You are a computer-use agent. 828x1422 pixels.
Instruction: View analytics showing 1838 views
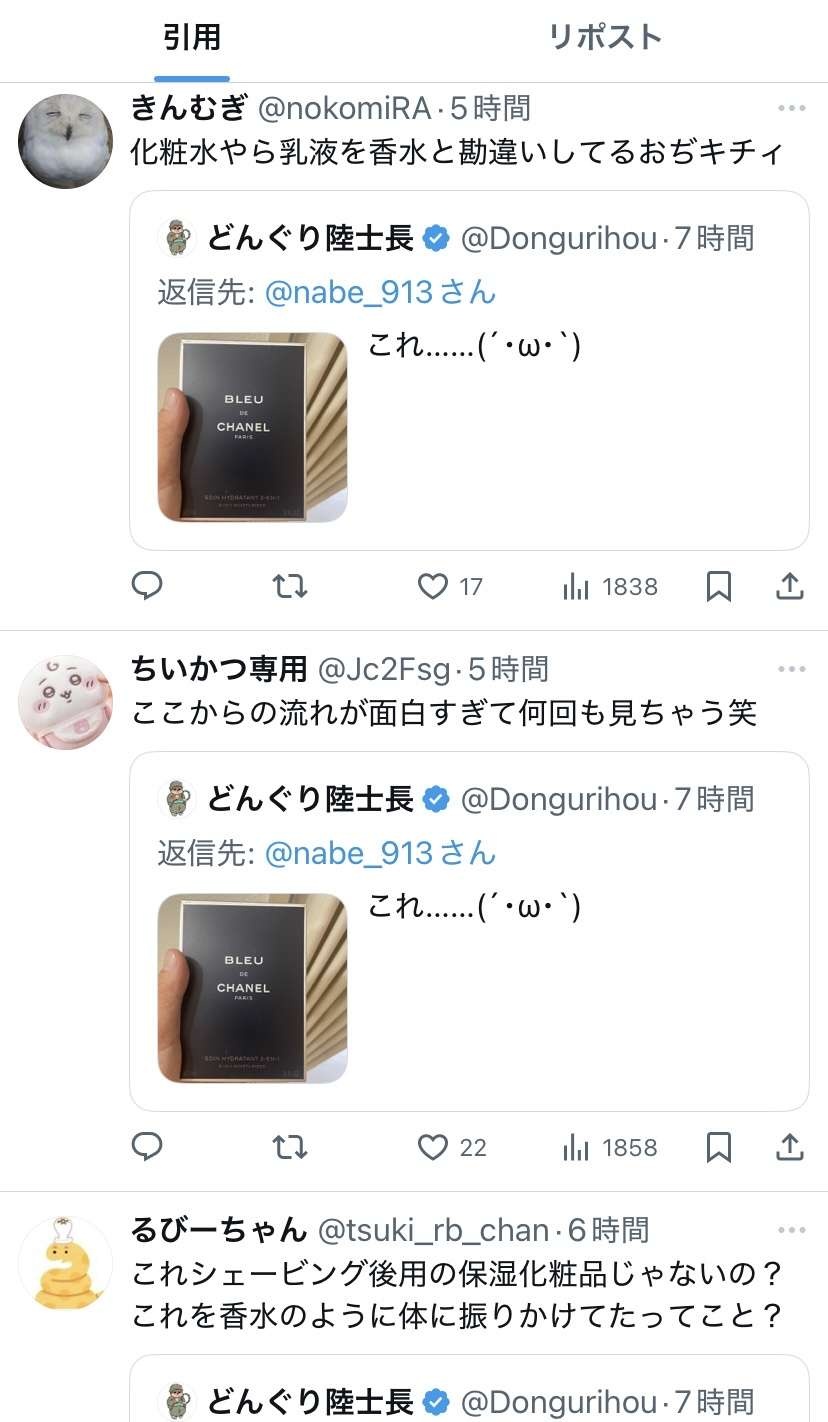click(610, 586)
